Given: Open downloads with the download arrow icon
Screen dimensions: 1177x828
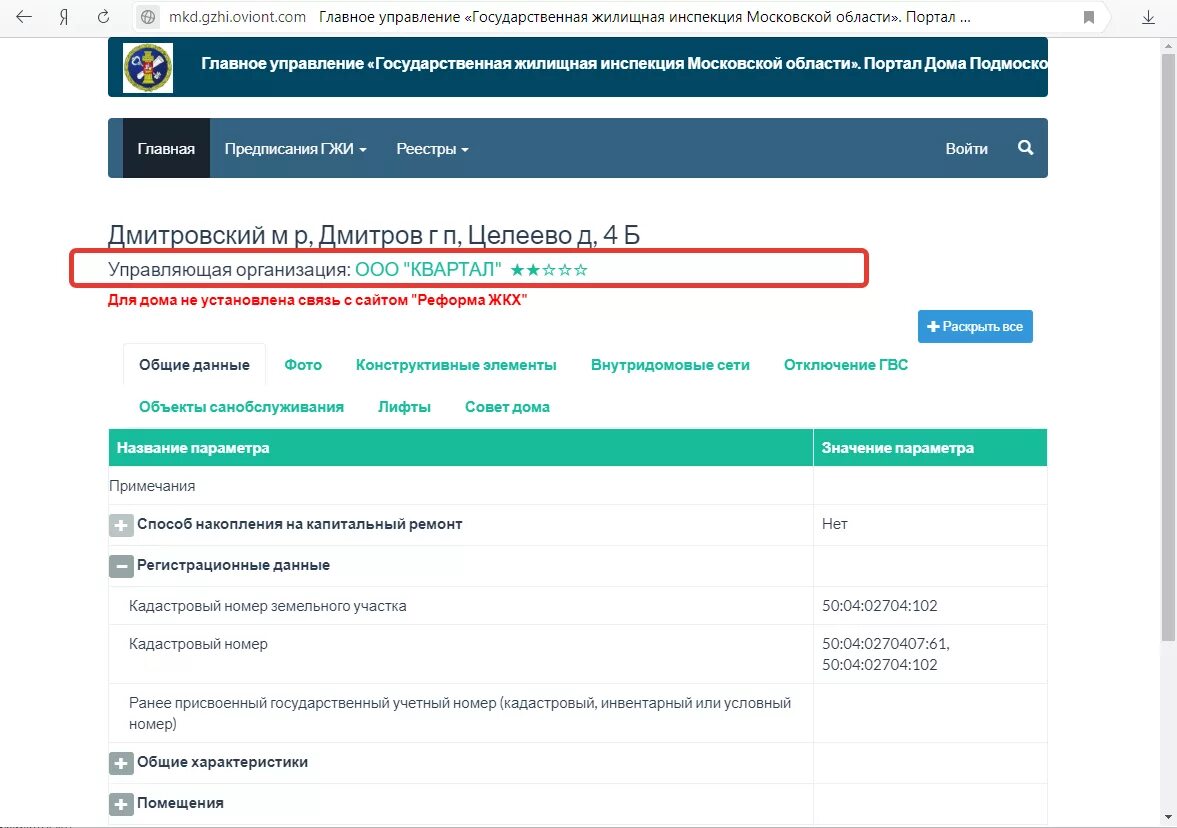Looking at the screenshot, I should click(x=1148, y=17).
